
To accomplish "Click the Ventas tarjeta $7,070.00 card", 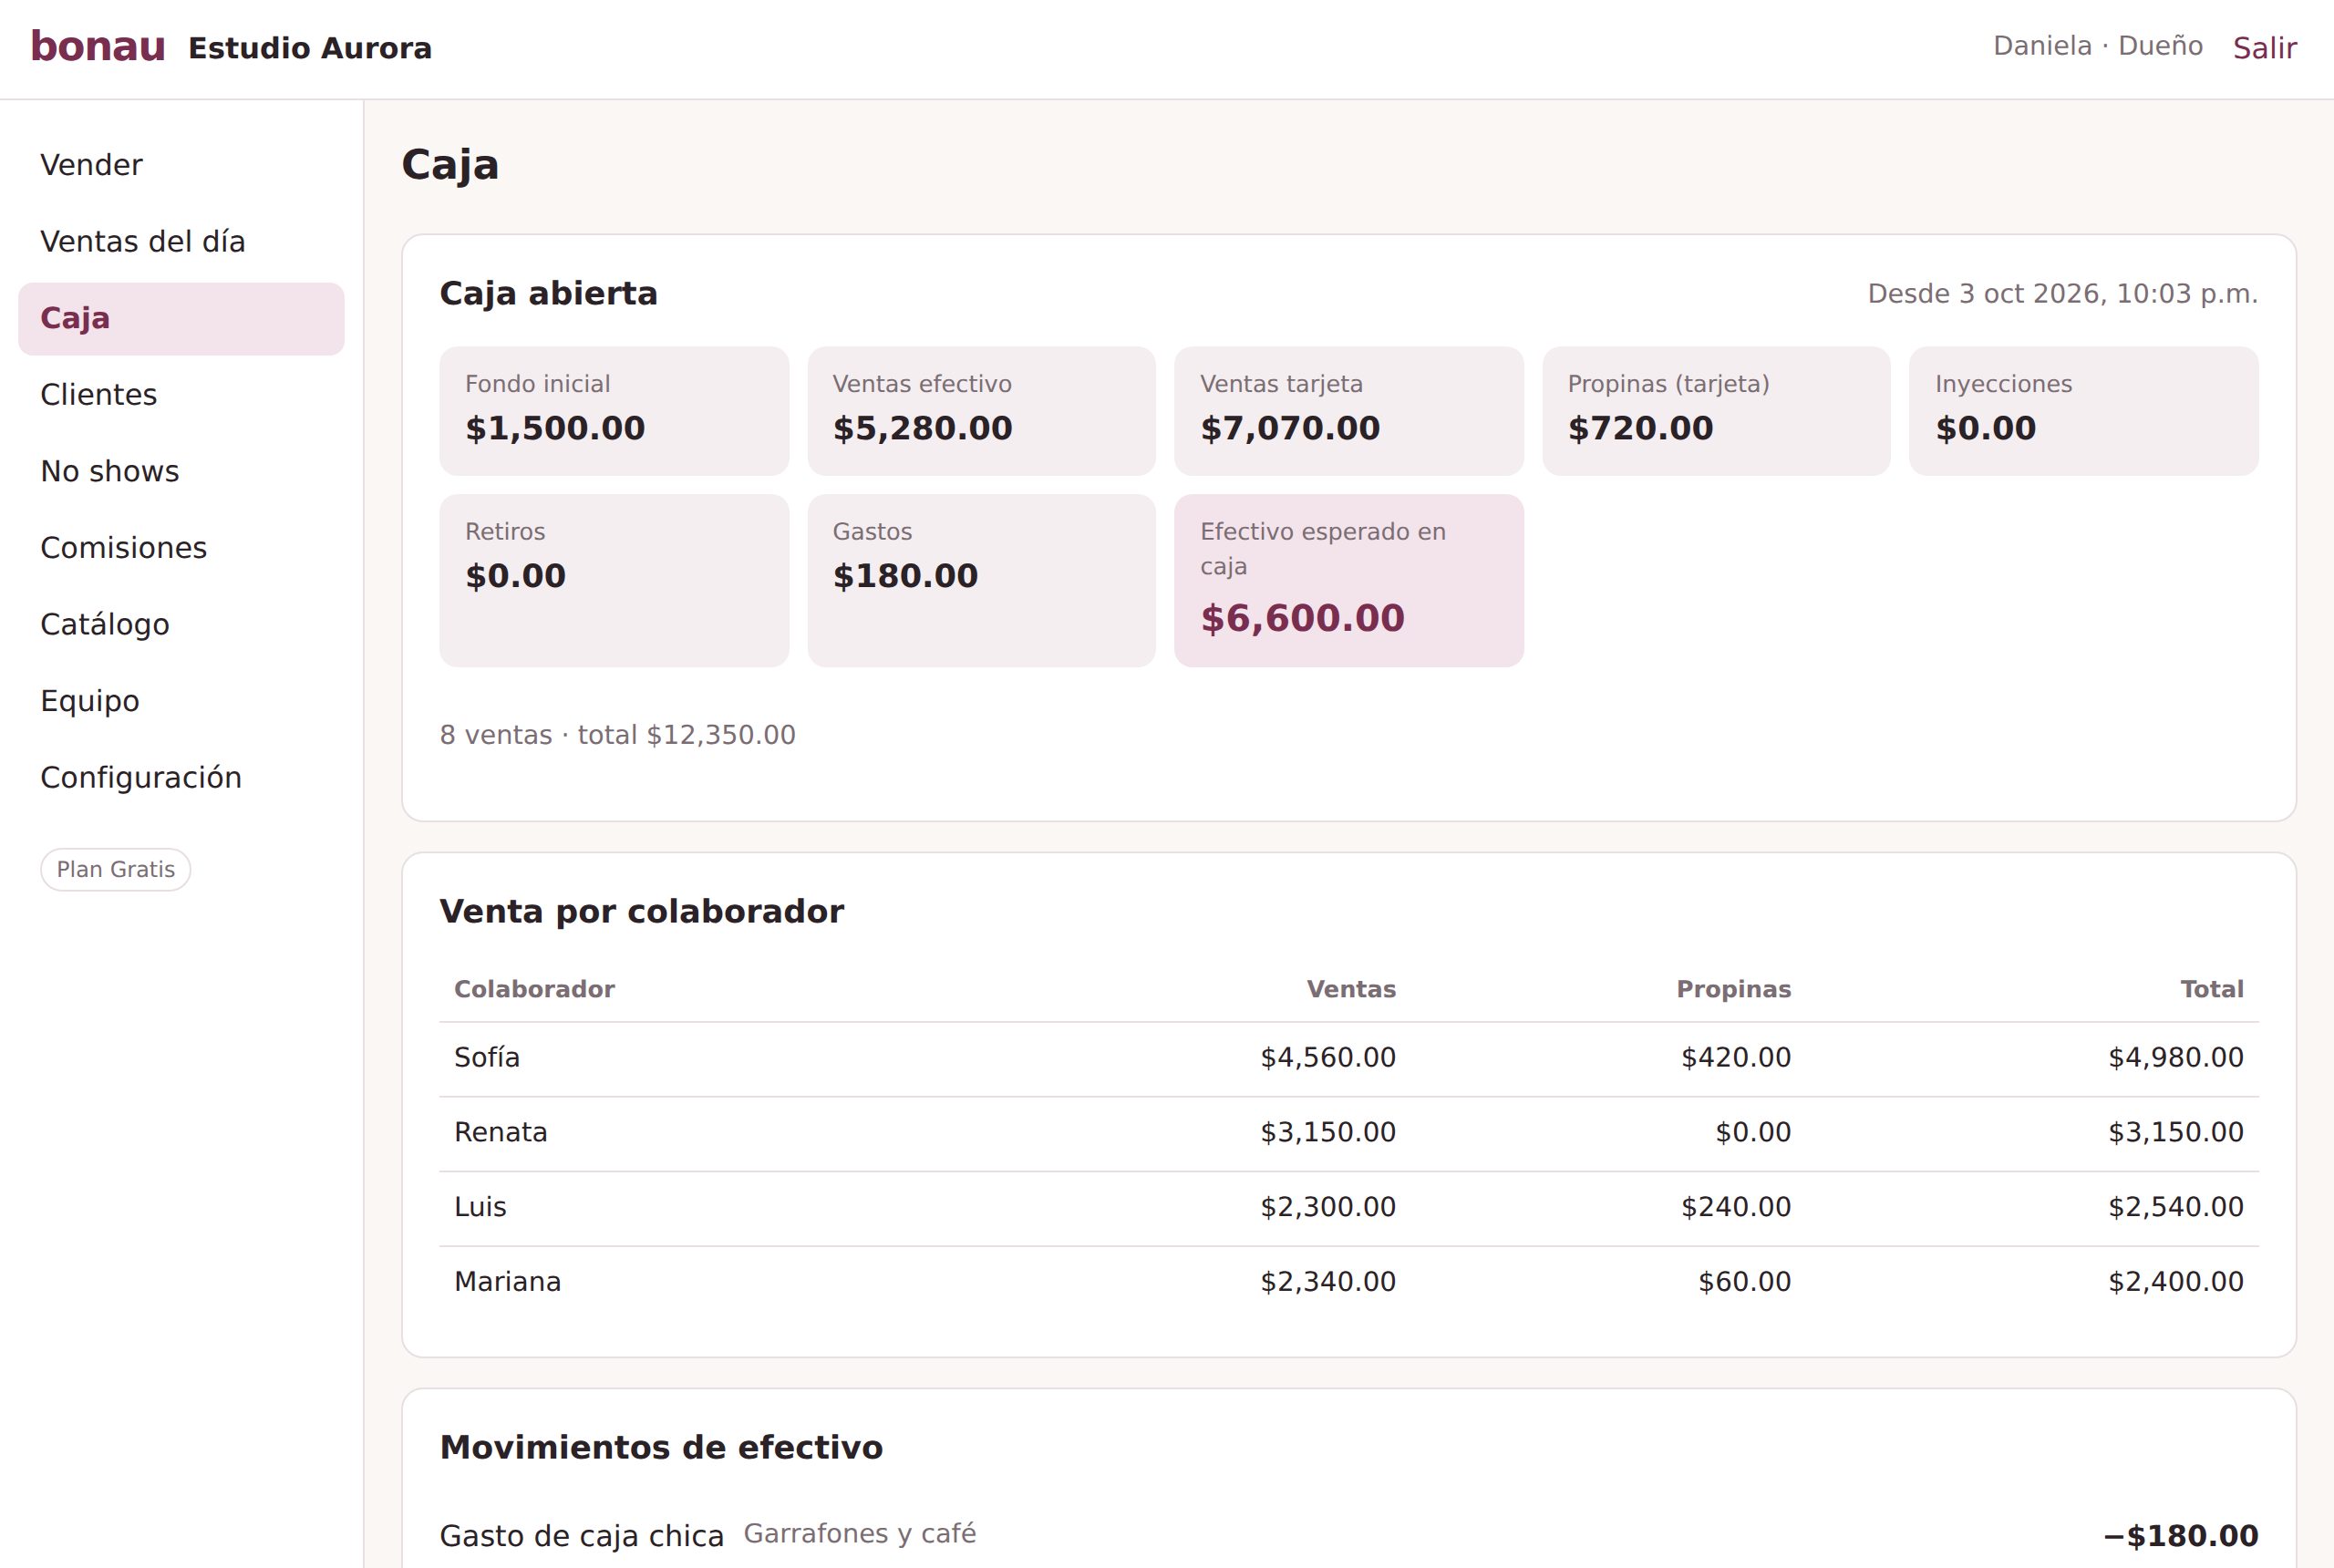I will click(x=1349, y=411).
